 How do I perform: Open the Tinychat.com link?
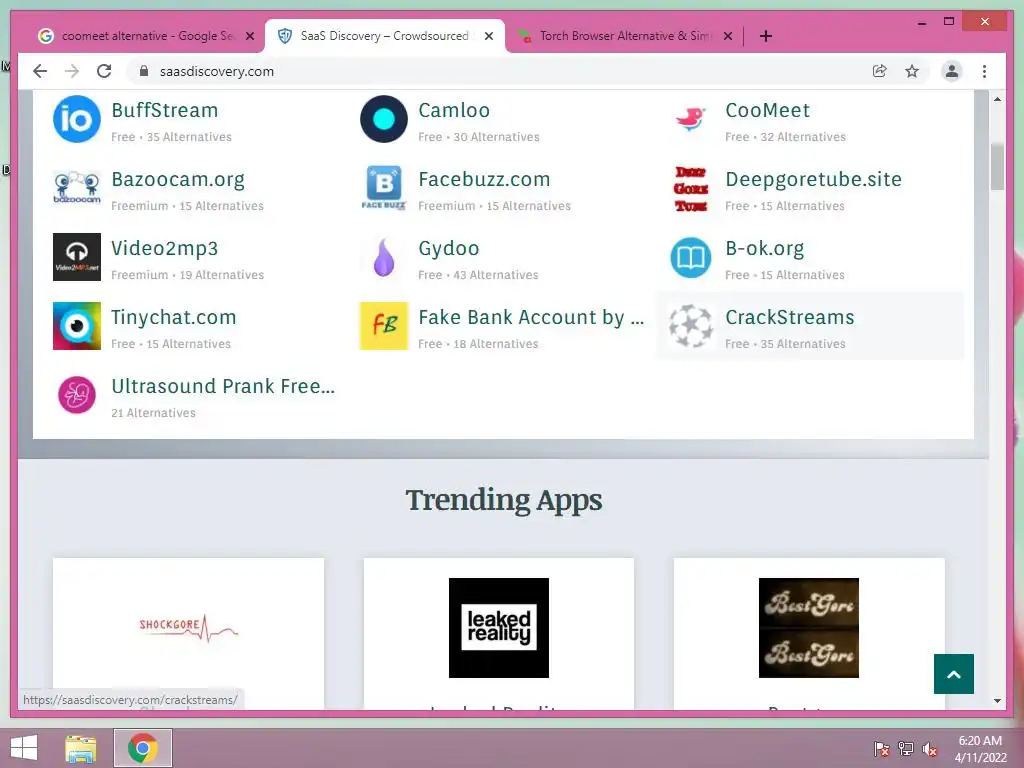click(x=174, y=317)
